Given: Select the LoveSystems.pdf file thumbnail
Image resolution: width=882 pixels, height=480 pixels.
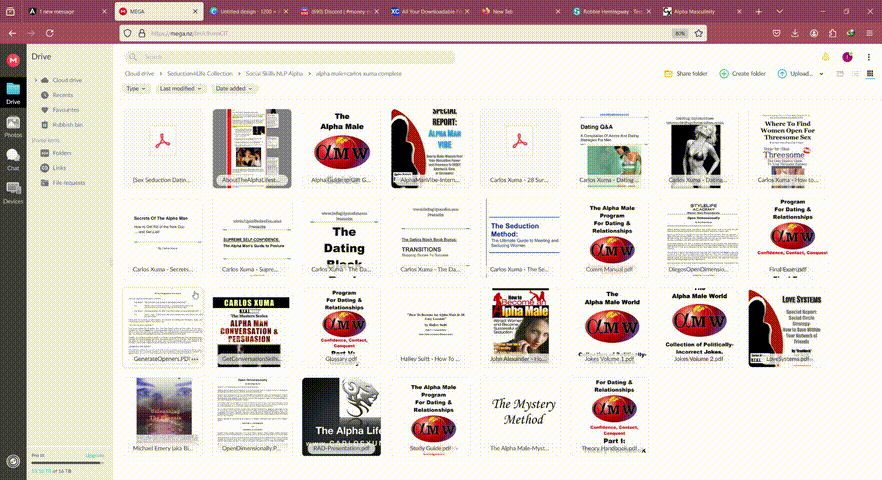Looking at the screenshot, I should (x=788, y=328).
